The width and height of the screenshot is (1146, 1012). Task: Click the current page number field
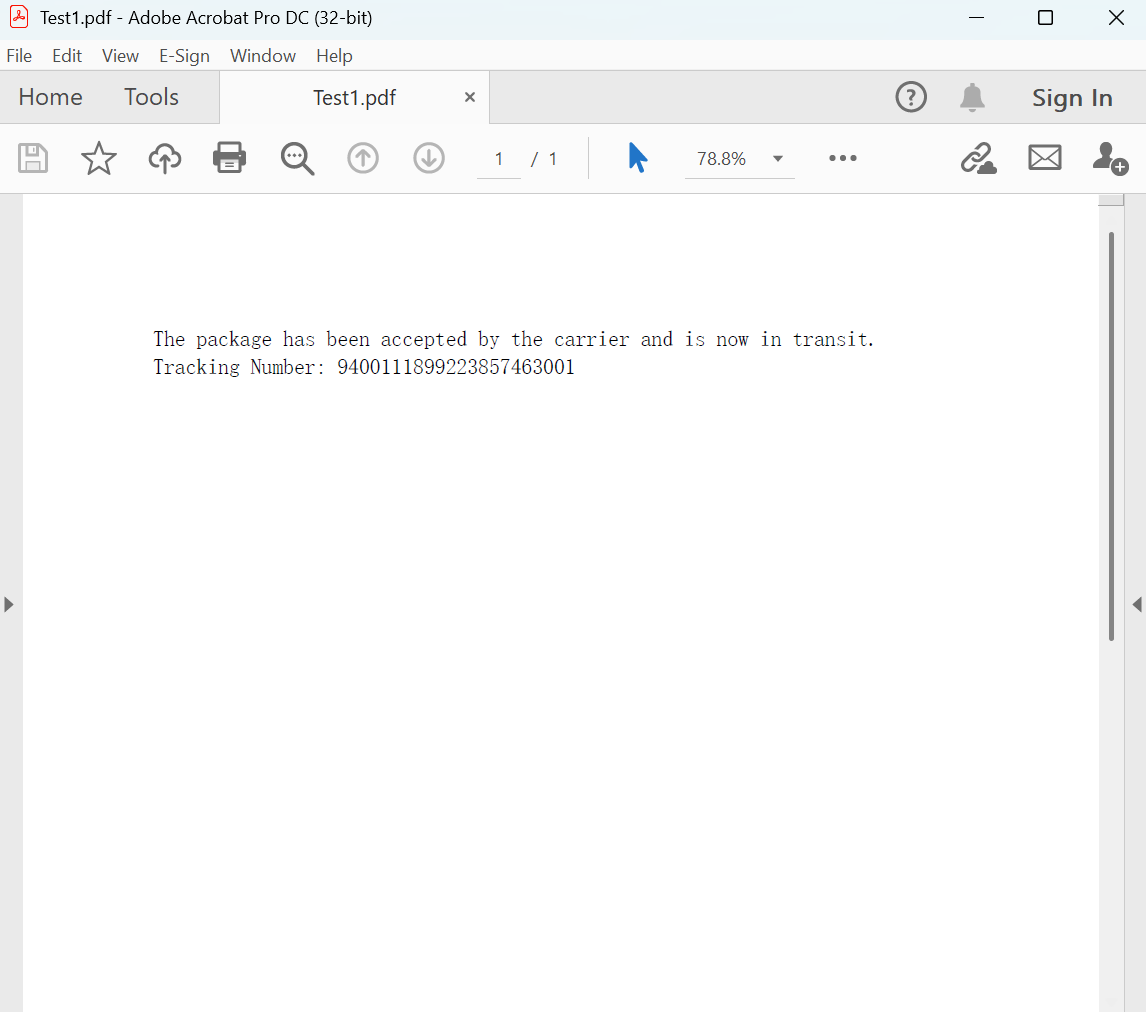tap(498, 159)
